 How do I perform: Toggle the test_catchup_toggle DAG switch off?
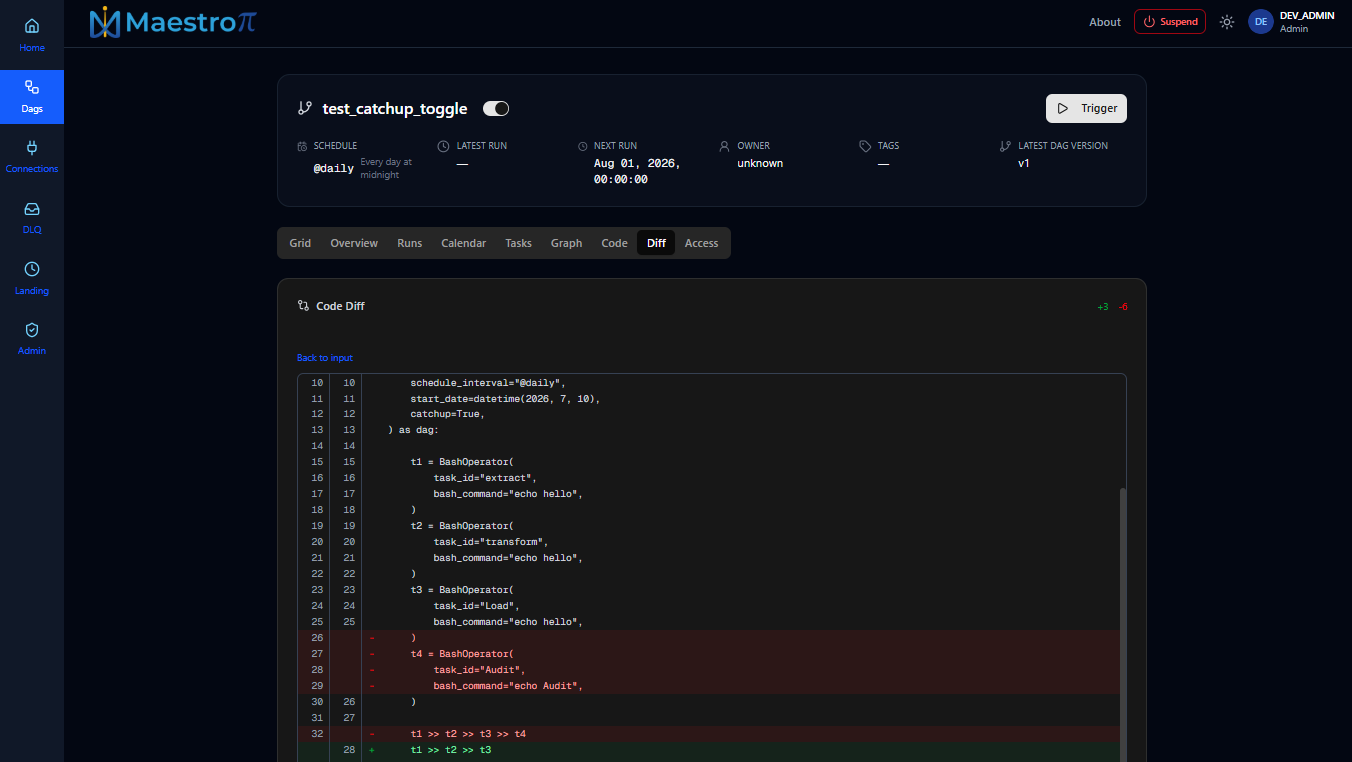pos(496,108)
